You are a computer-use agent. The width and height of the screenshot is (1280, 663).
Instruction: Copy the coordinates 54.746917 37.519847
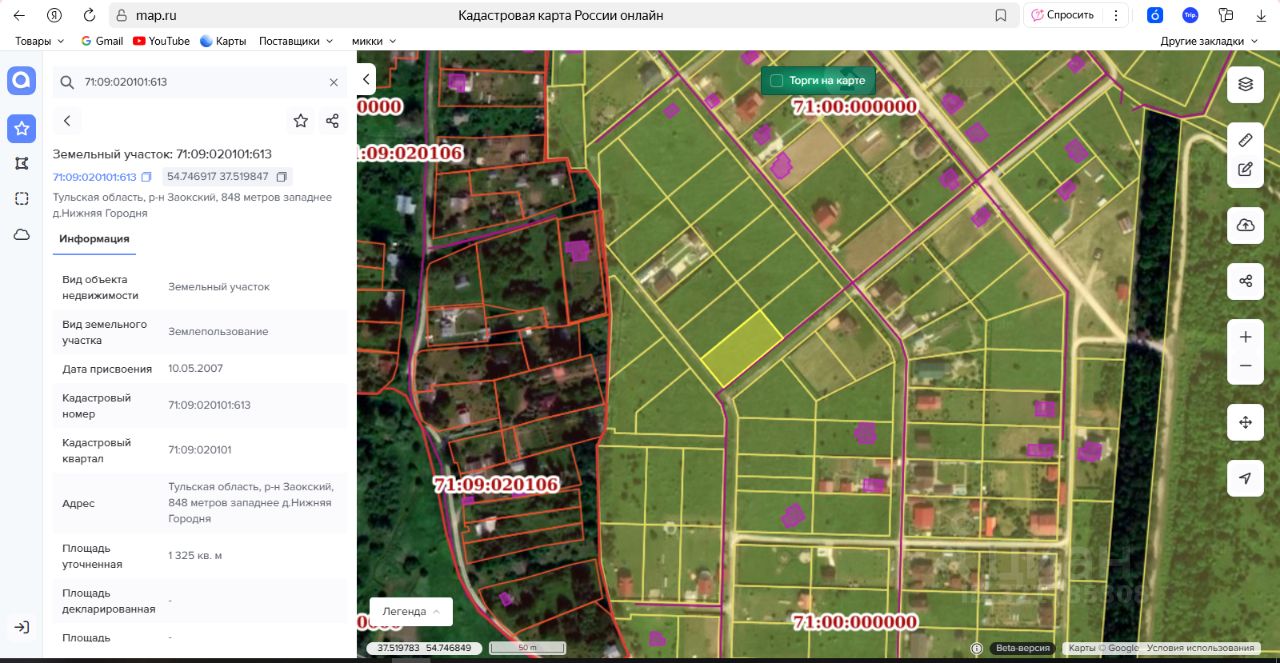pos(282,177)
